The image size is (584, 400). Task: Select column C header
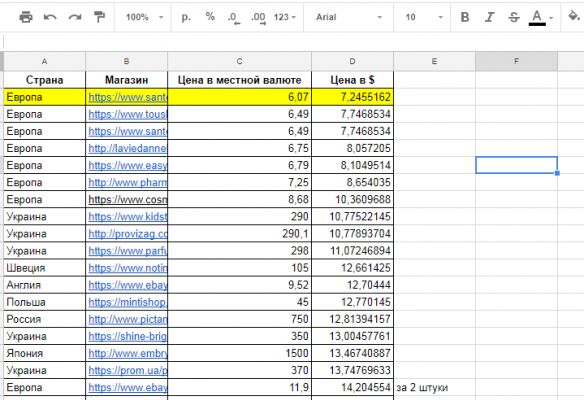point(239,61)
